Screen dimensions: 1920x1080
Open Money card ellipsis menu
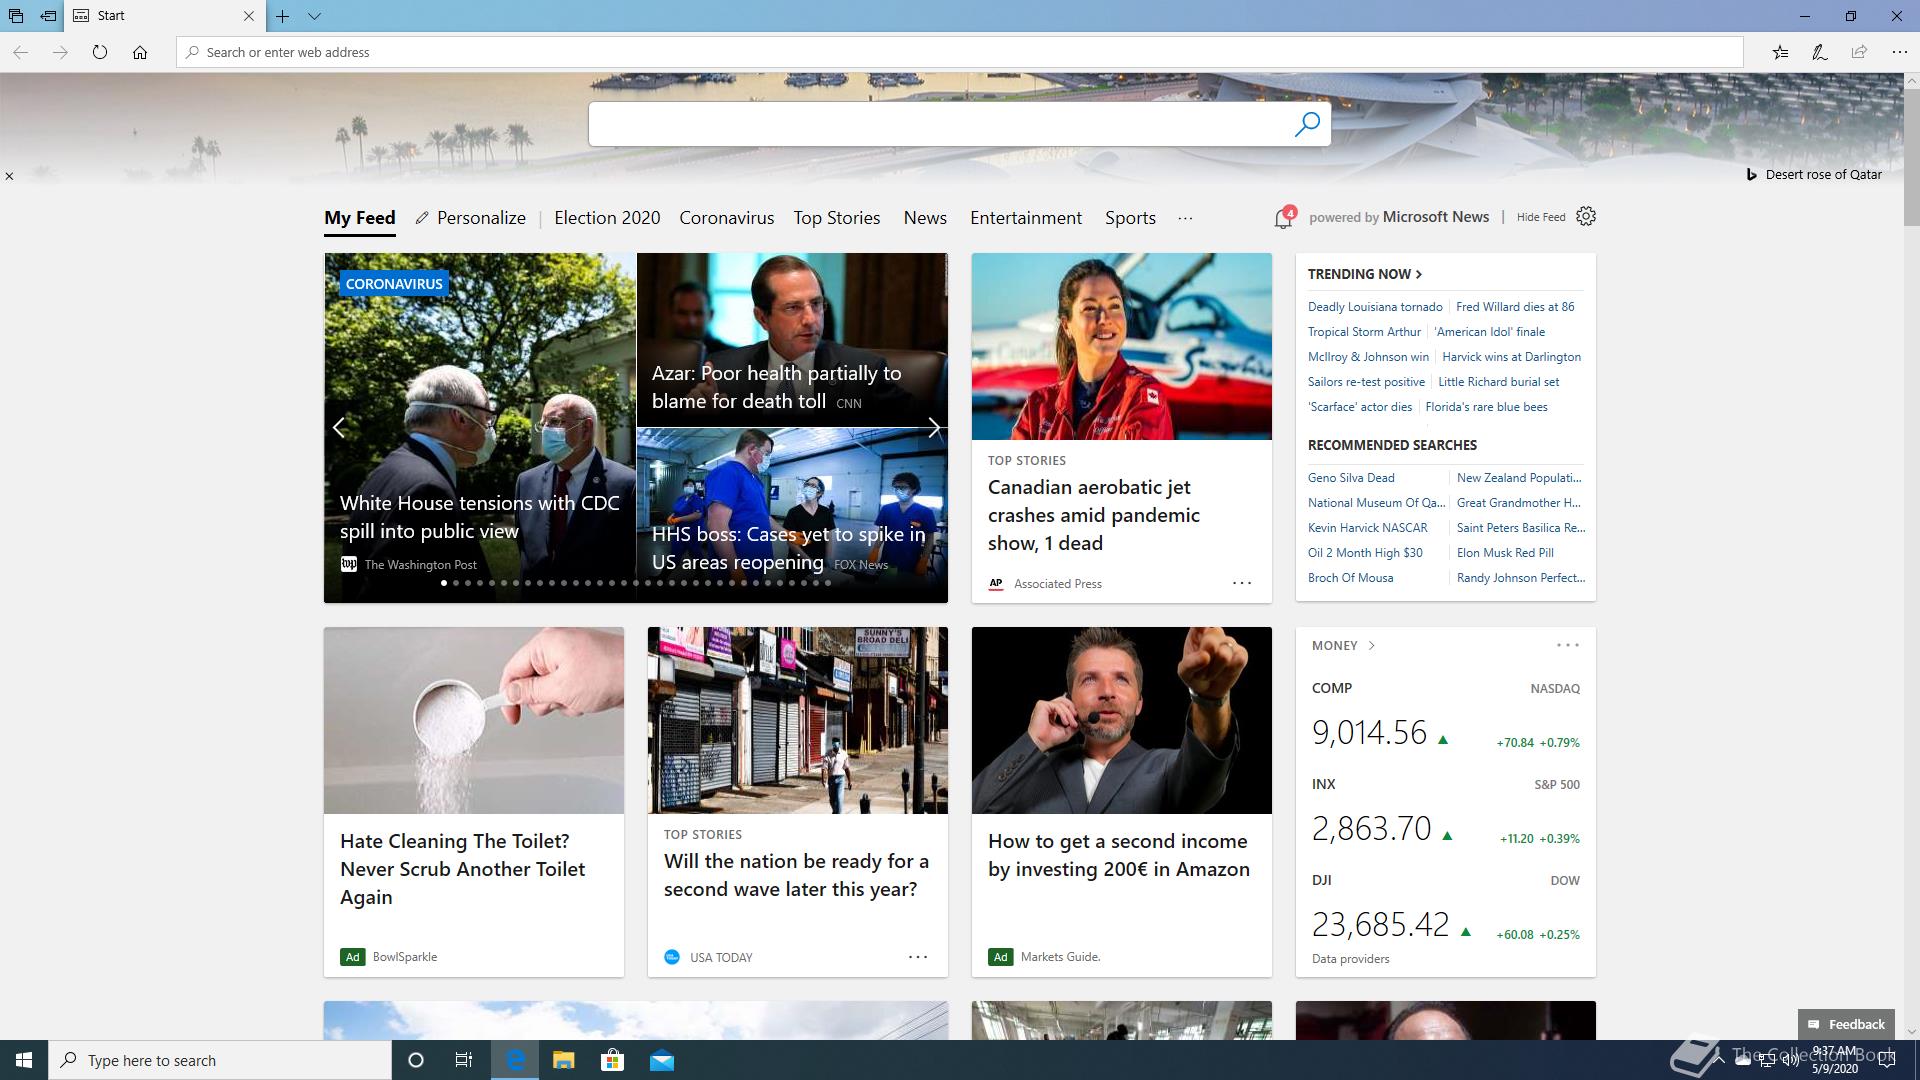click(1568, 645)
